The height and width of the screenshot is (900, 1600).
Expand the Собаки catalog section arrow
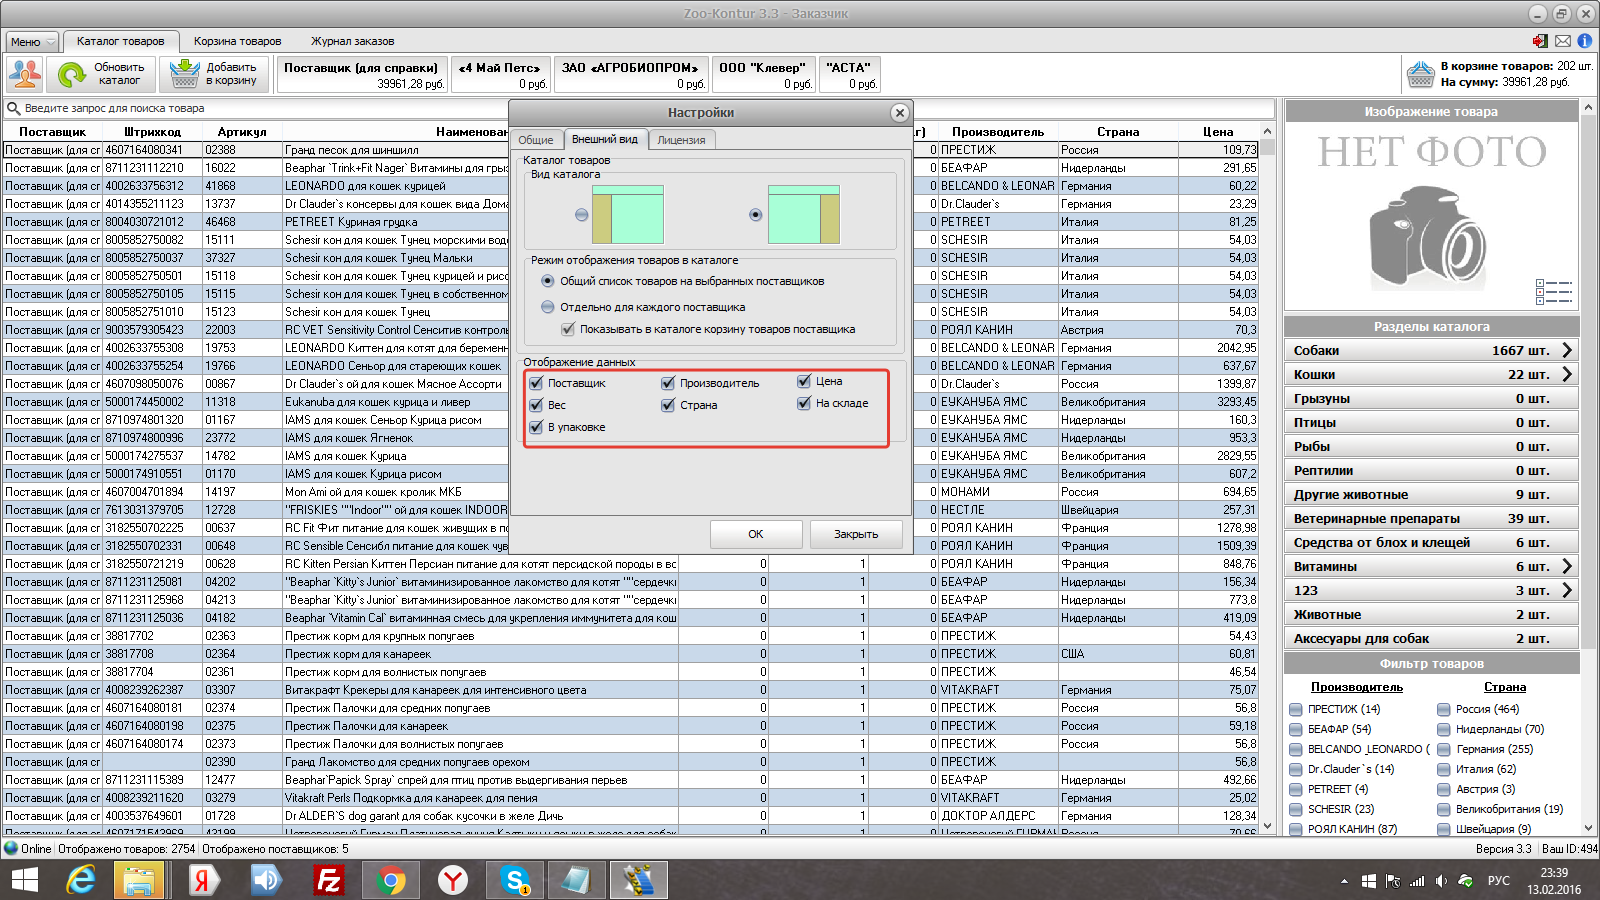(x=1567, y=350)
